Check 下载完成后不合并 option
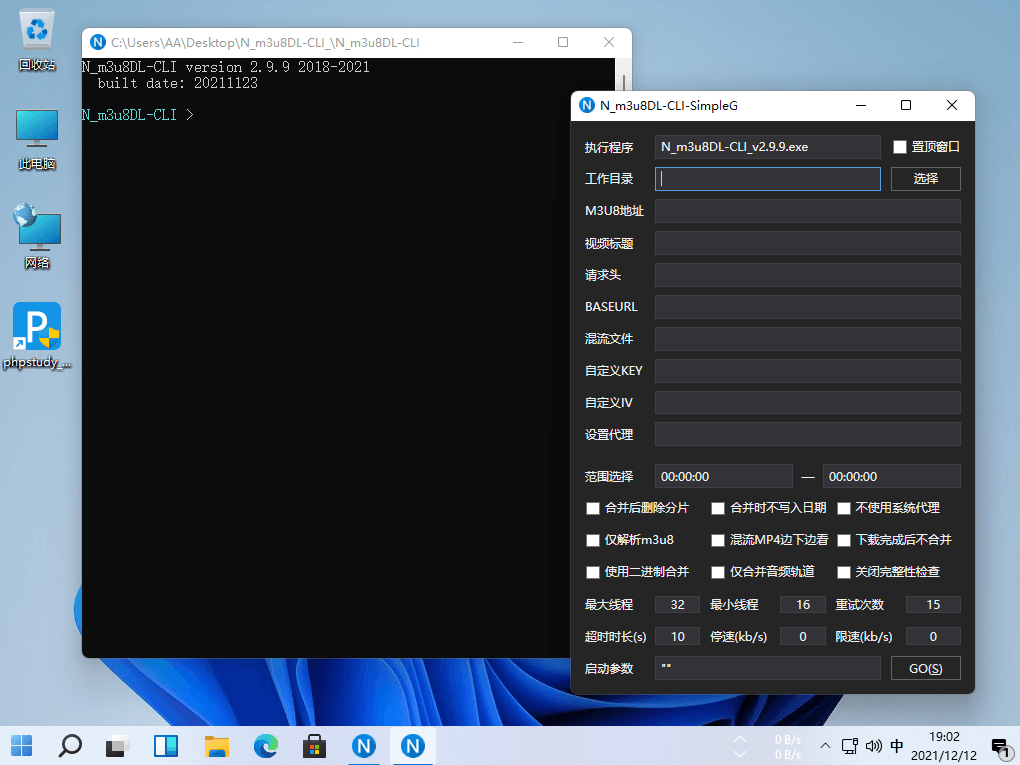The image size is (1020, 765). (x=844, y=540)
